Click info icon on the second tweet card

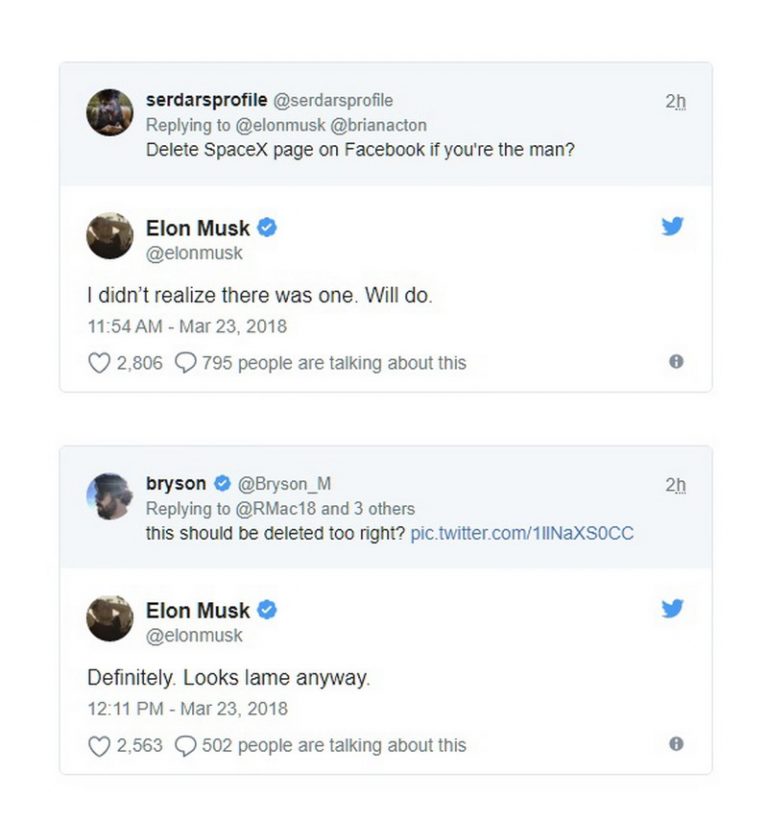pos(676,744)
